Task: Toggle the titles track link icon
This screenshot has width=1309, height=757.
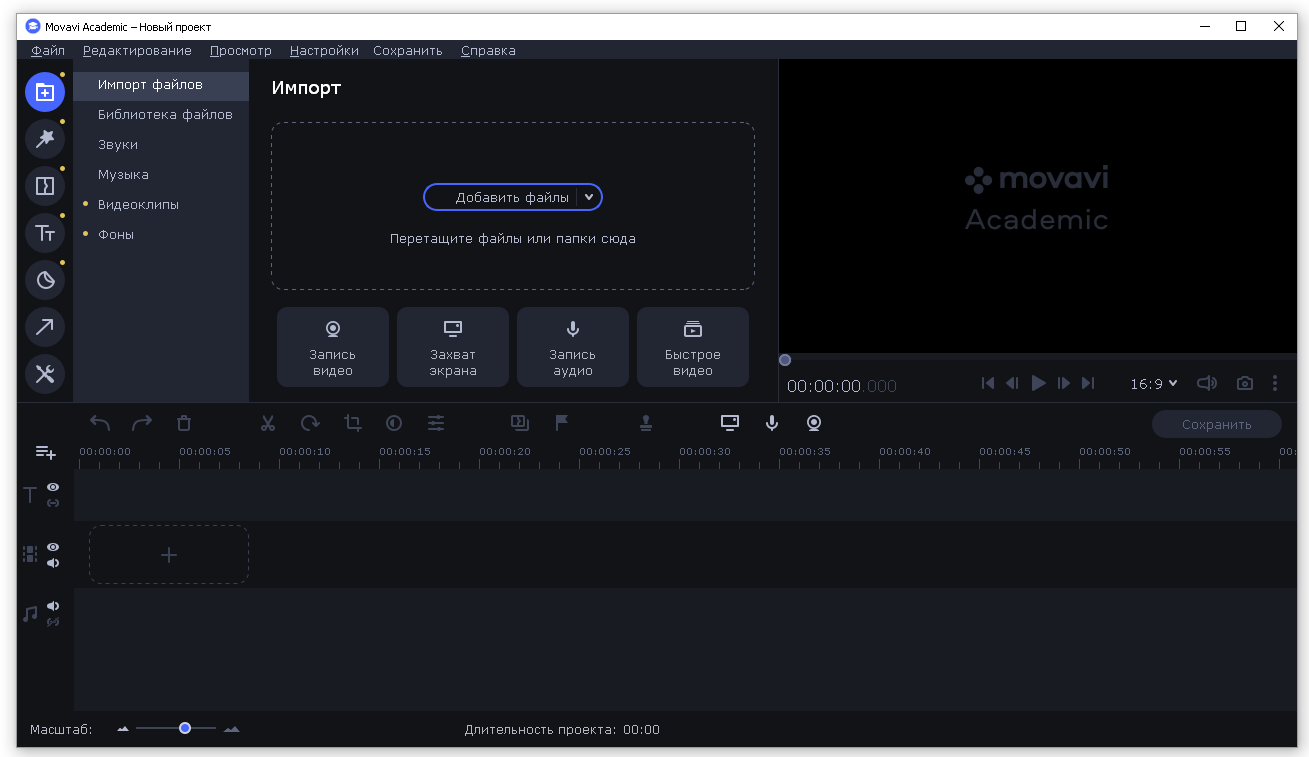Action: 53,503
